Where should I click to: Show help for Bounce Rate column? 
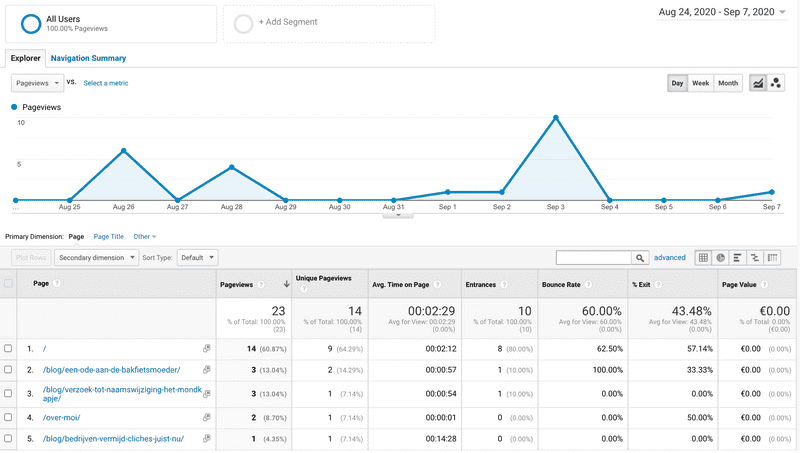[588, 285]
